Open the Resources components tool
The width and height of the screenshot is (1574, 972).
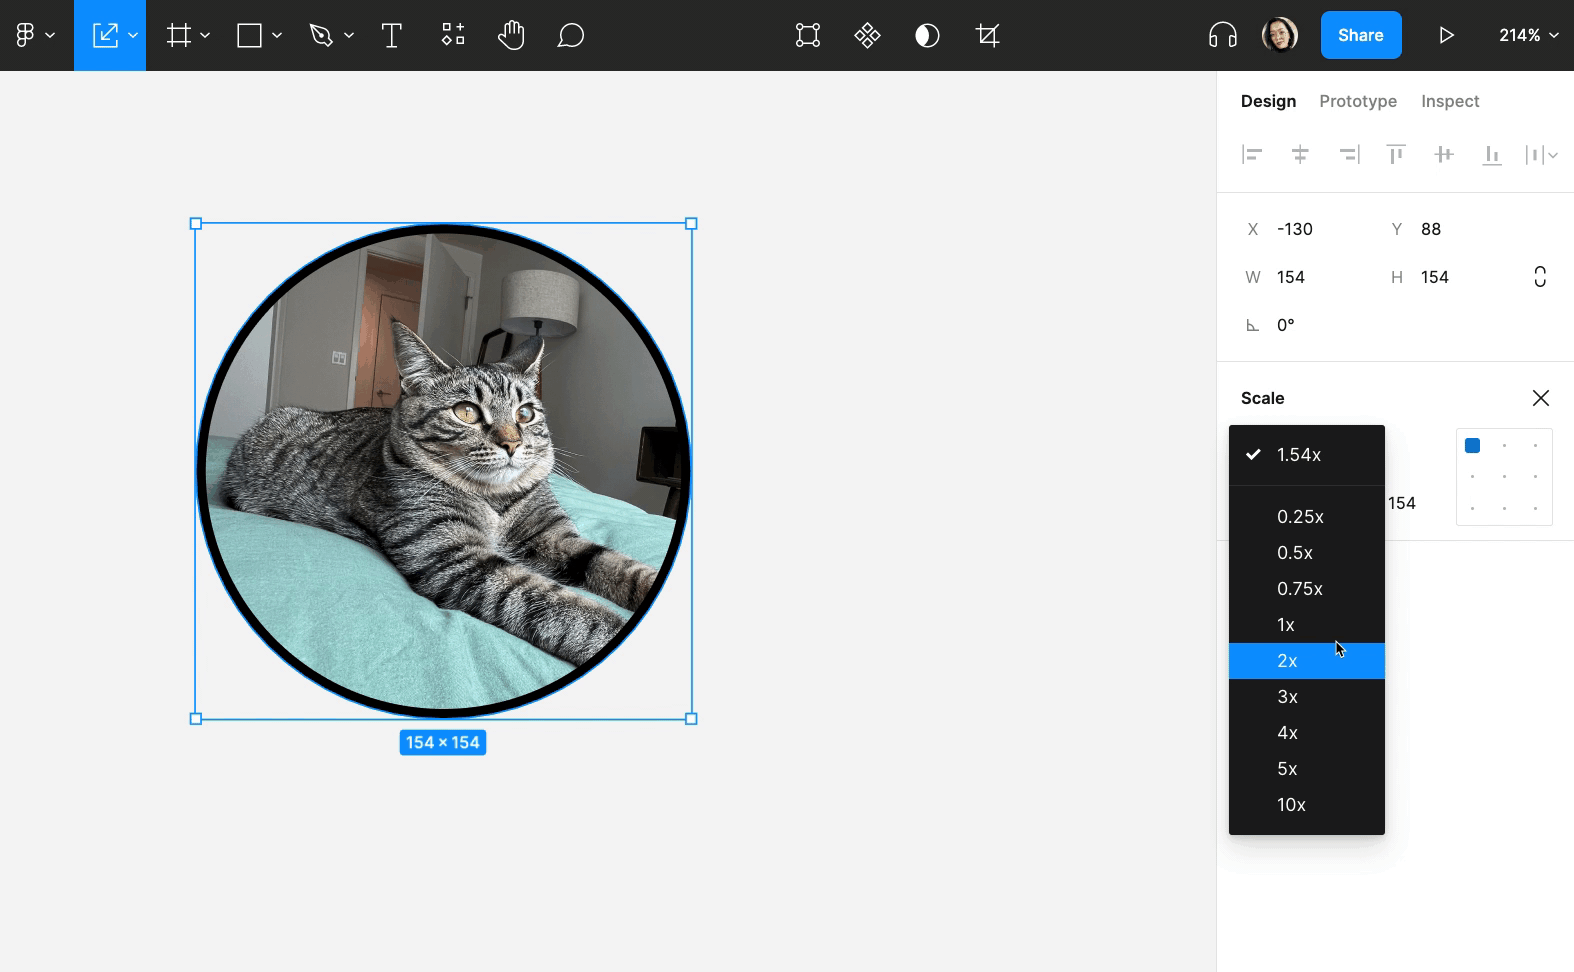coord(453,36)
